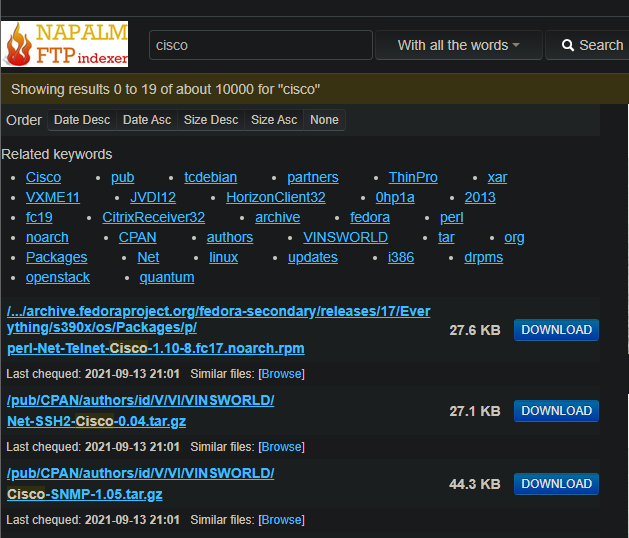Open the CitrixReceiver32 keyword link

tap(153, 217)
